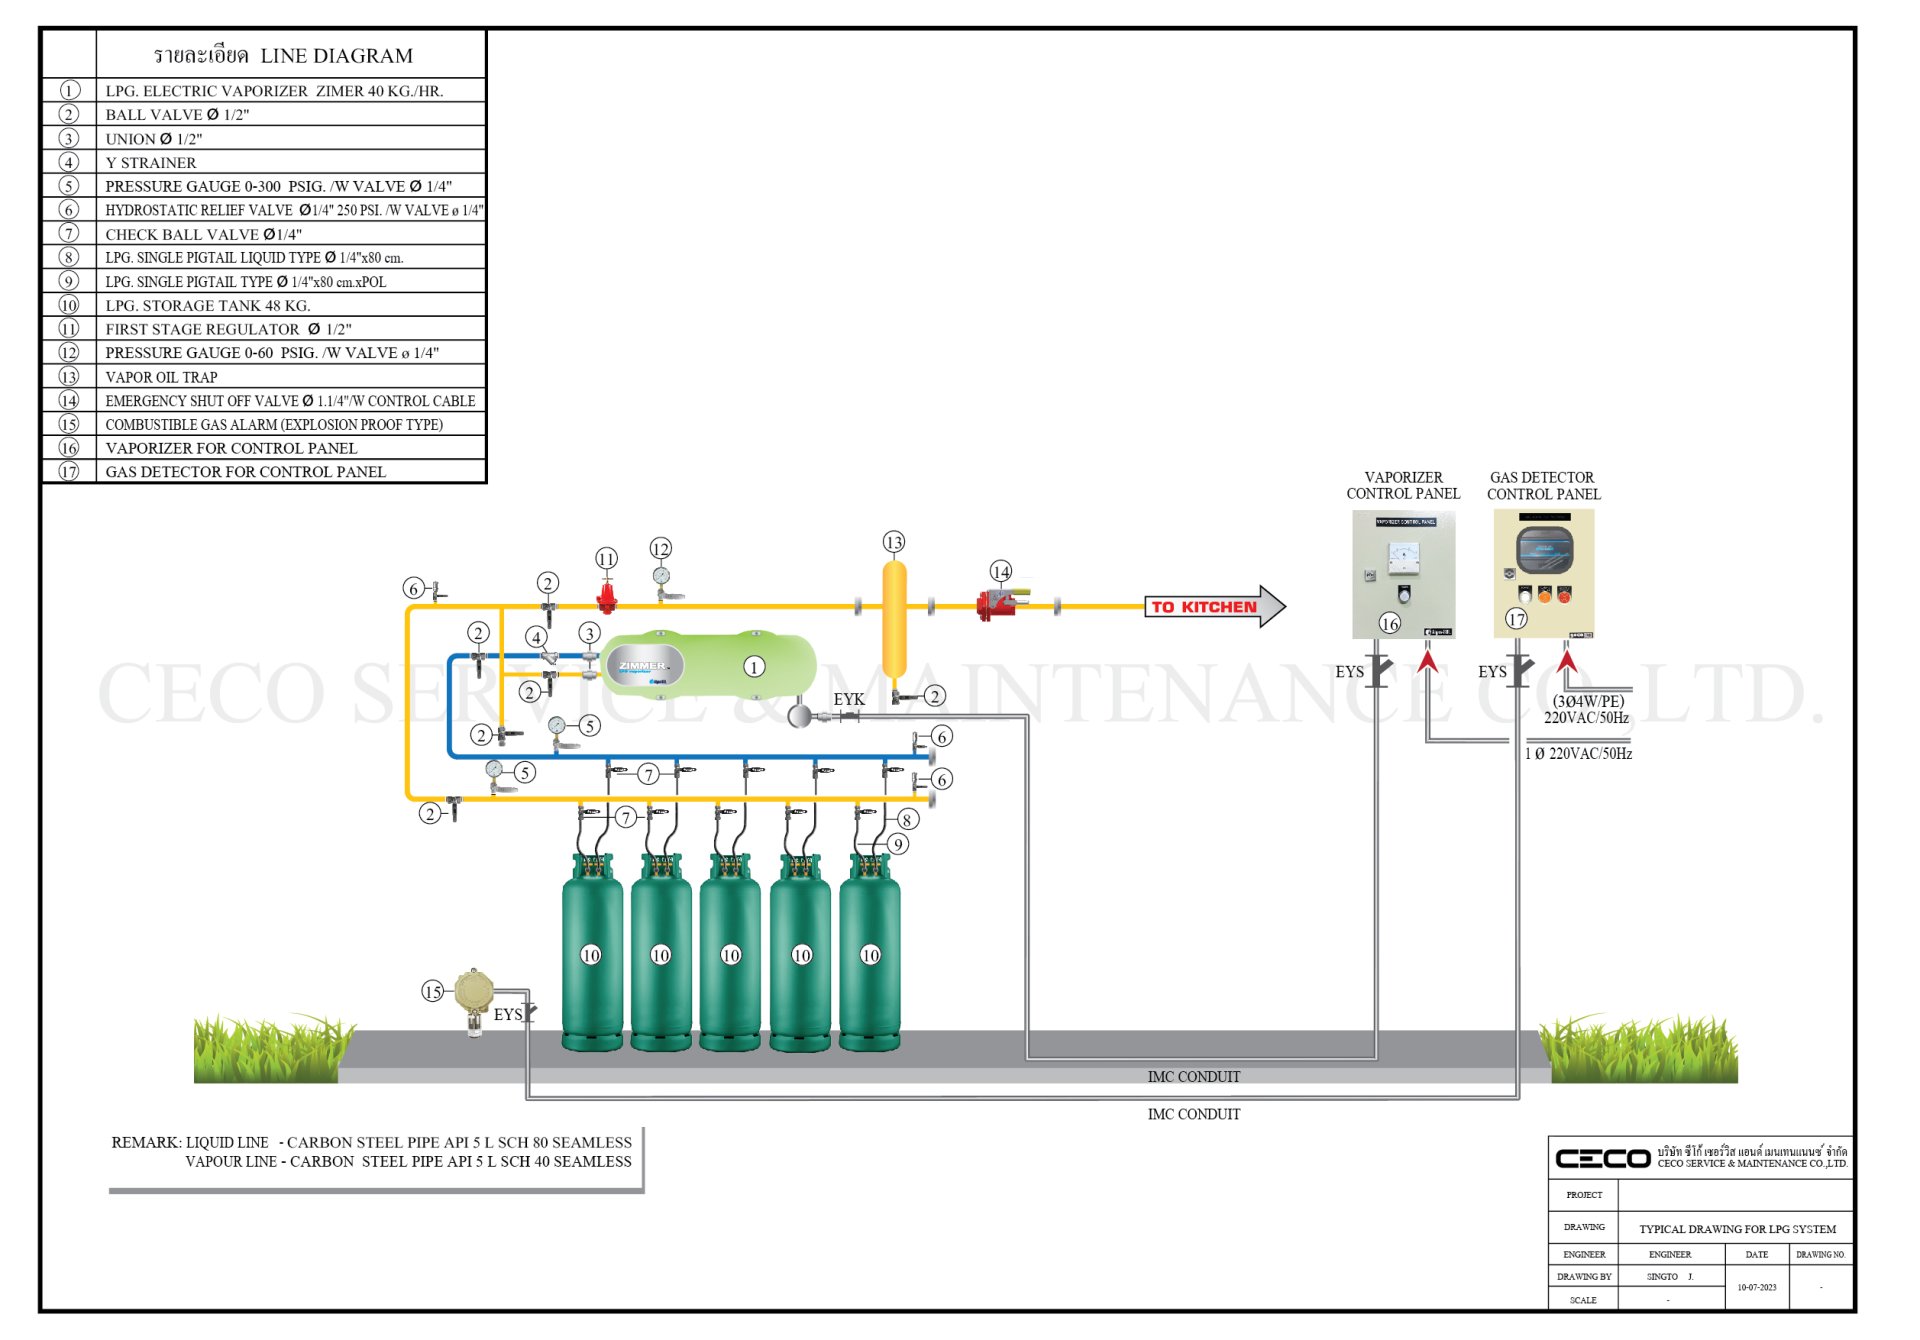Click callout circle 16 on vaporizer panel
The width and height of the screenshot is (1920, 1340).
1389,626
